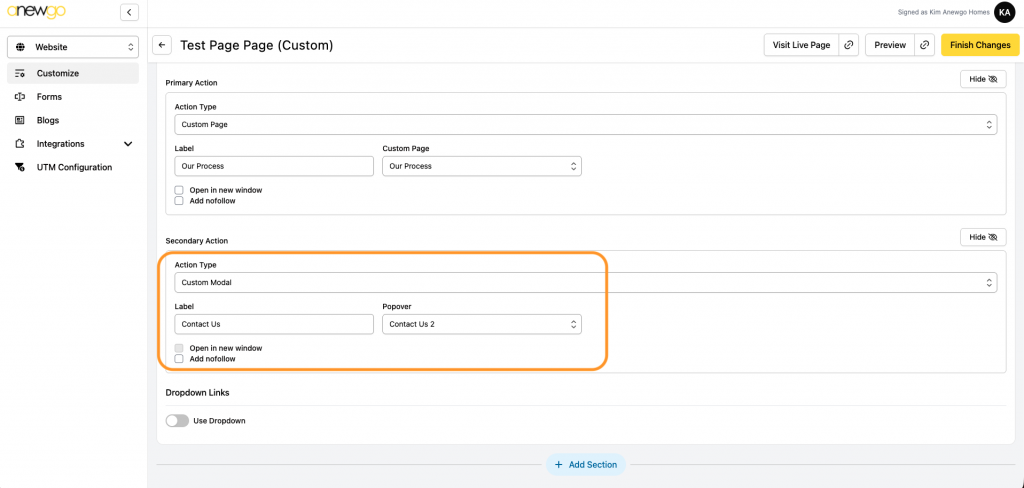Click the Finish Changes button
This screenshot has height=488, width=1024.
pos(980,45)
